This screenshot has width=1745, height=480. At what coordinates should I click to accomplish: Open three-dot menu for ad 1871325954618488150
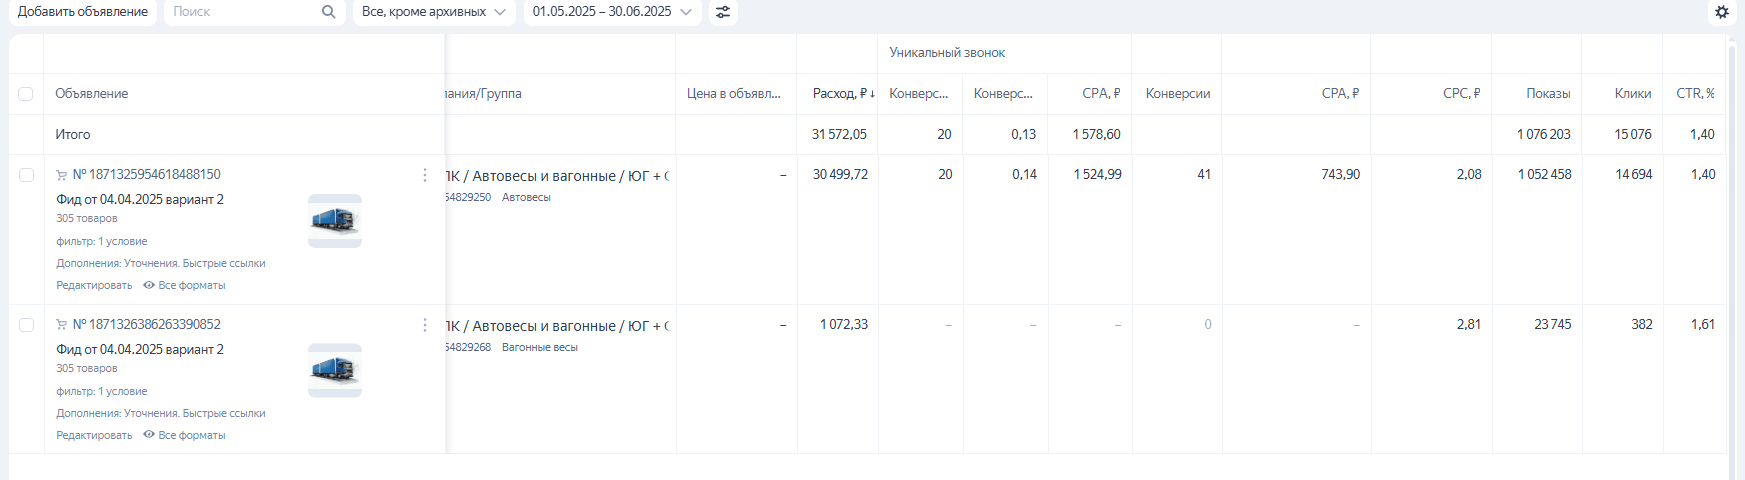click(x=425, y=175)
